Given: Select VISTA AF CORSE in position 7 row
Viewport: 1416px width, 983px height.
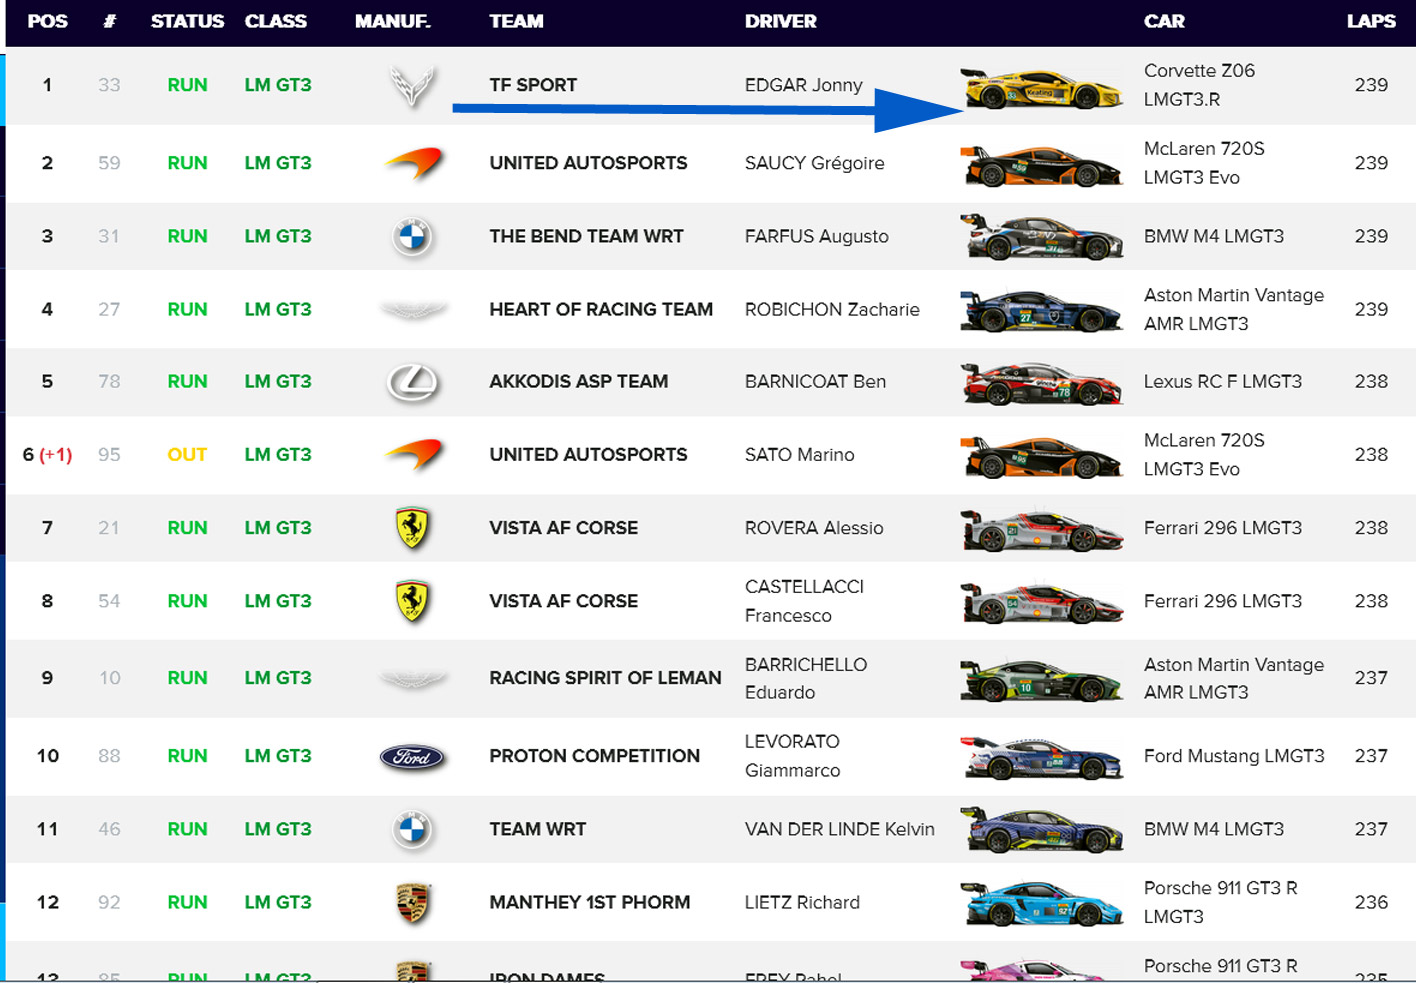Looking at the screenshot, I should [563, 528].
